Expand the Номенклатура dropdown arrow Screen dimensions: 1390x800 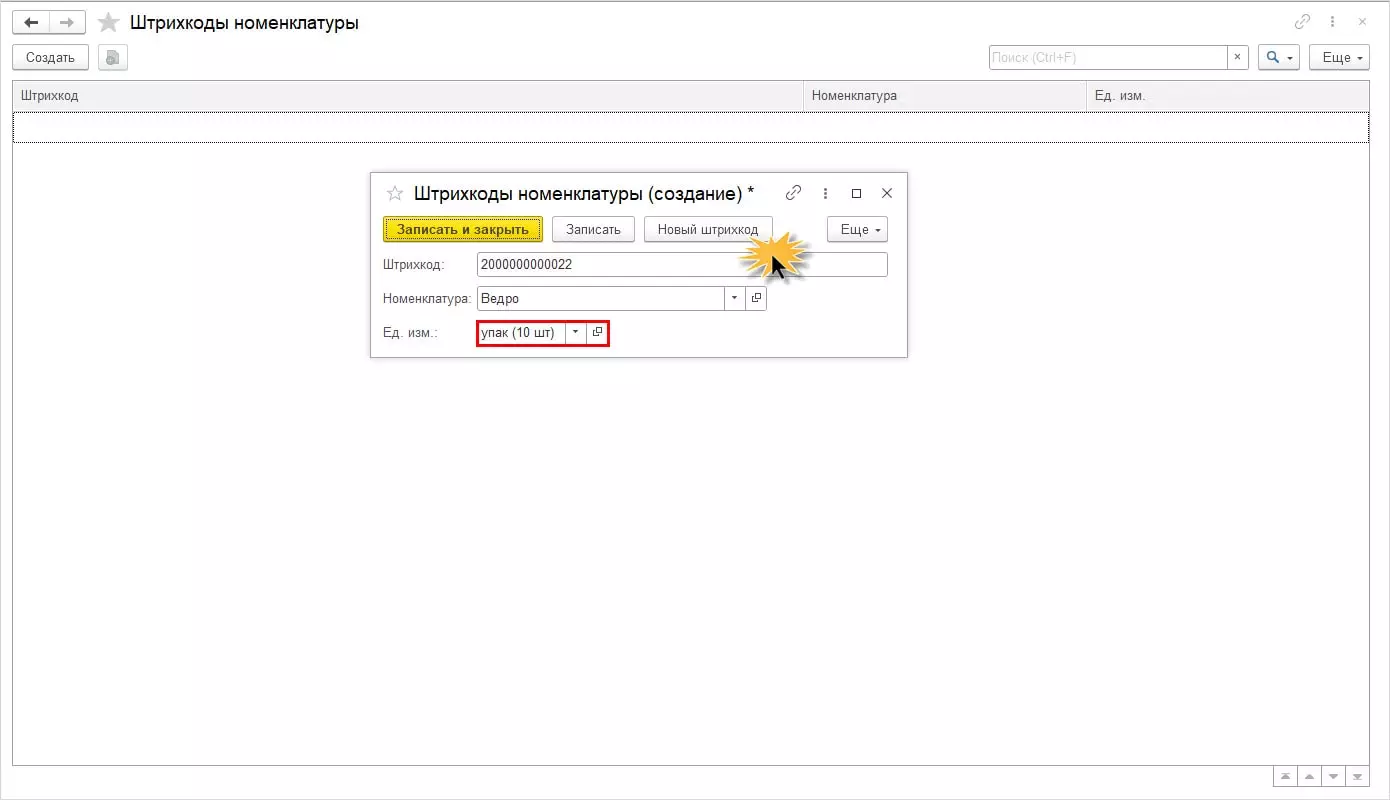[735, 298]
